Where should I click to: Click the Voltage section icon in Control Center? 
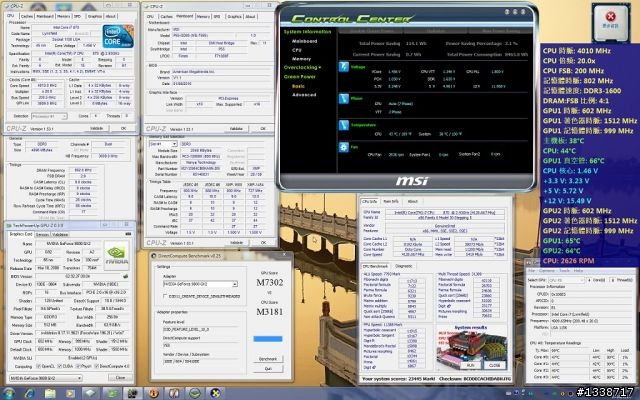(343, 67)
